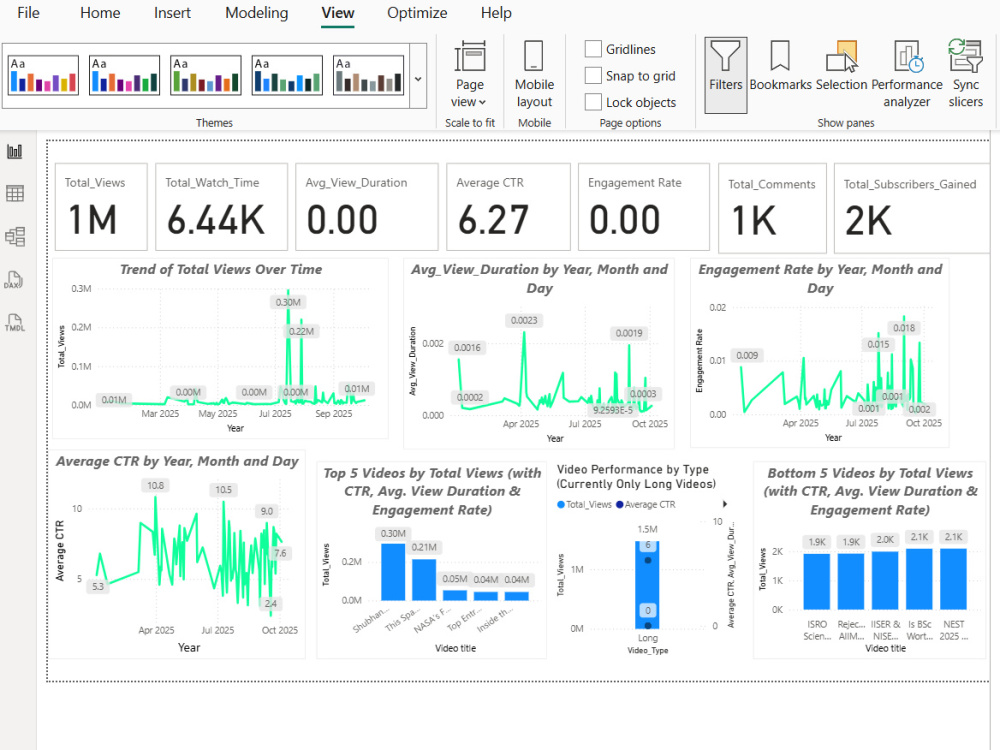Click the NEST 2025 bar in Bottom 5
Screen dimensions: 1000x750
(953, 579)
